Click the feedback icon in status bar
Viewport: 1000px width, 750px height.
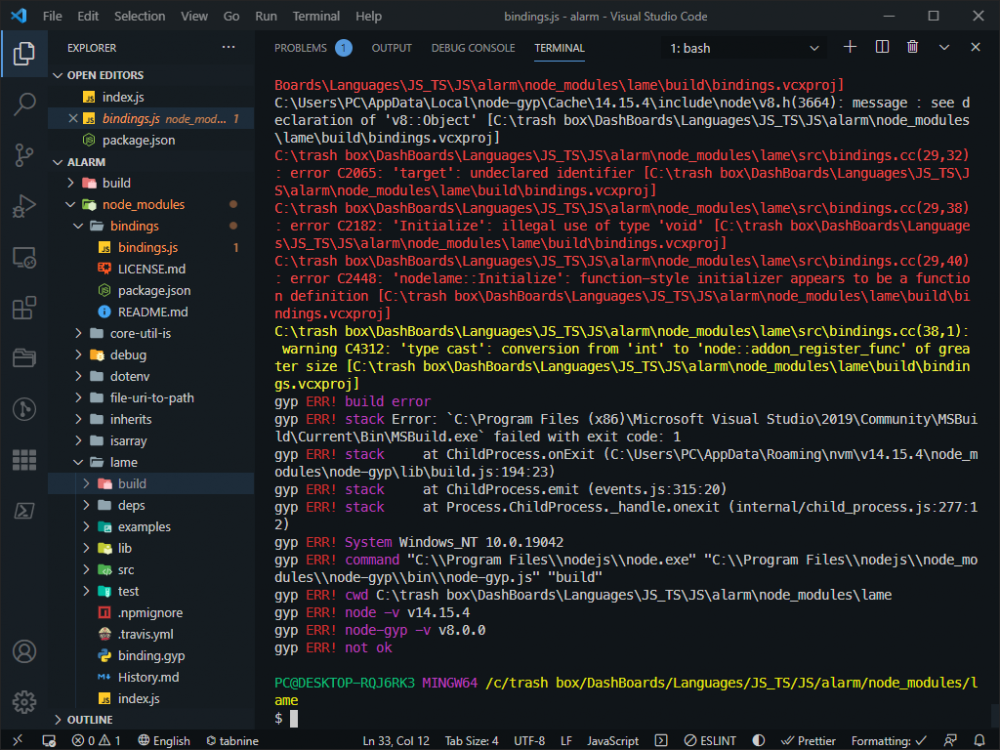(950, 740)
